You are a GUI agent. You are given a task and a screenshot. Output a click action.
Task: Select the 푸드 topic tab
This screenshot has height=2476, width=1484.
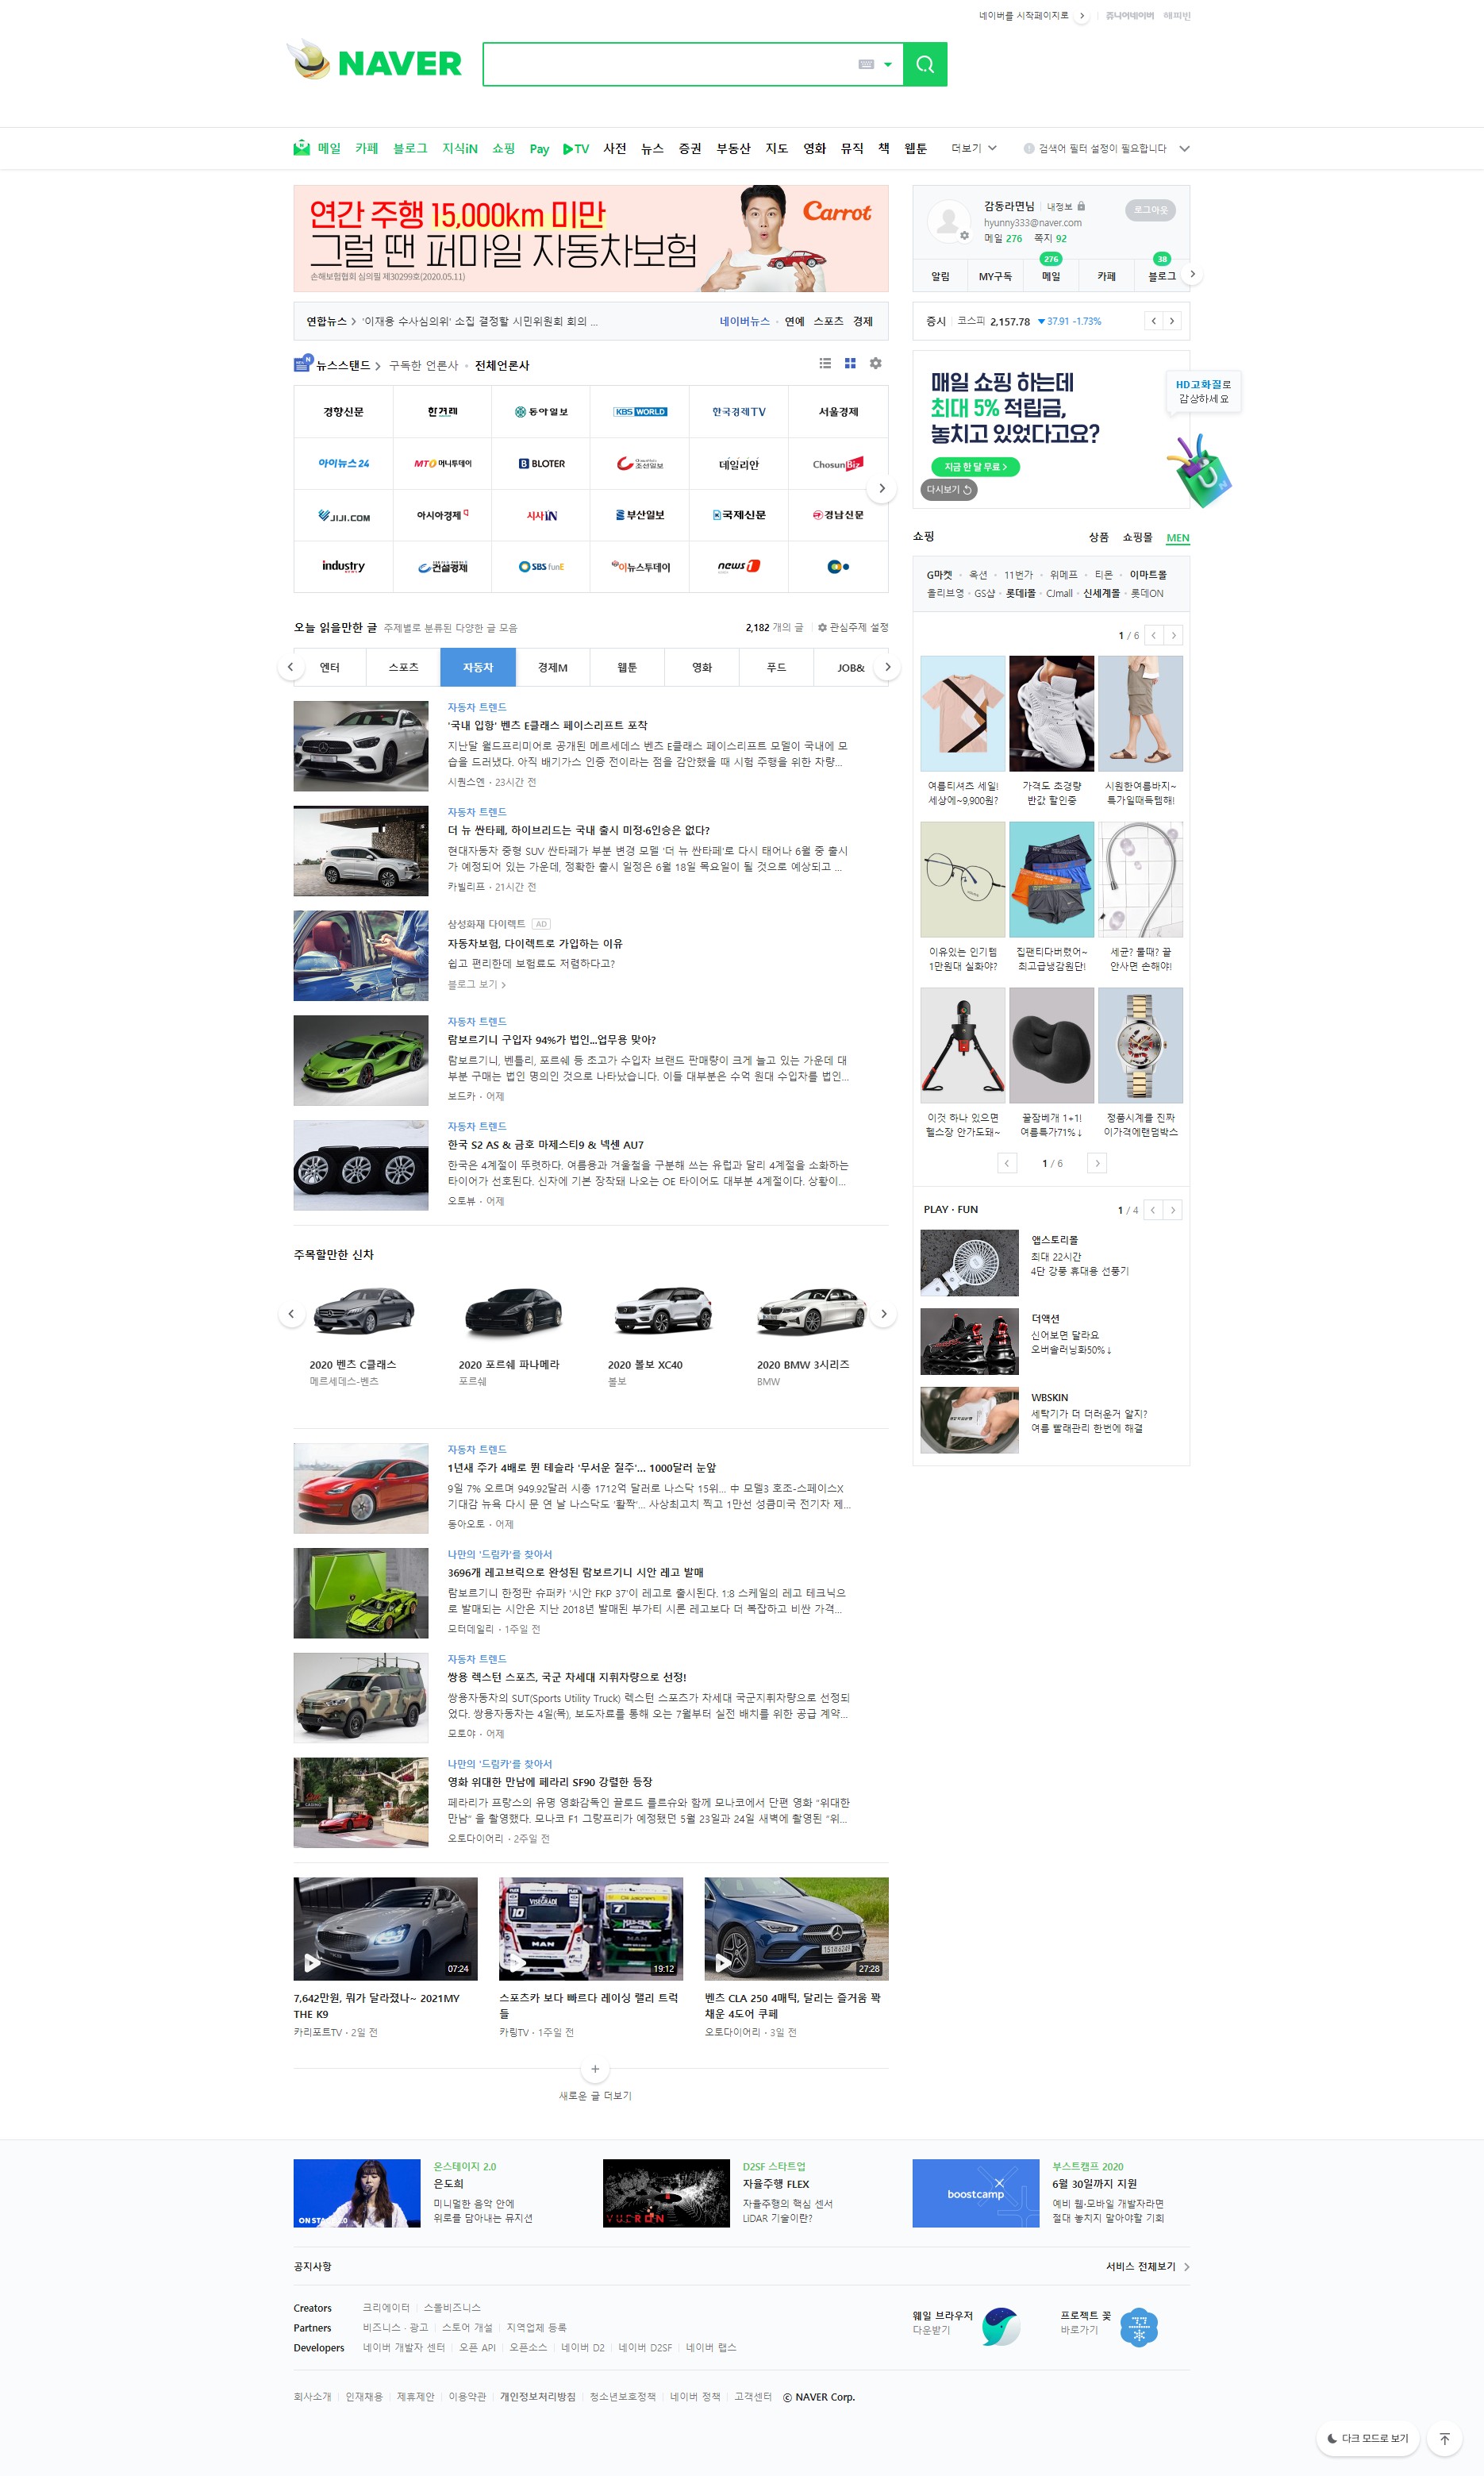point(776,667)
